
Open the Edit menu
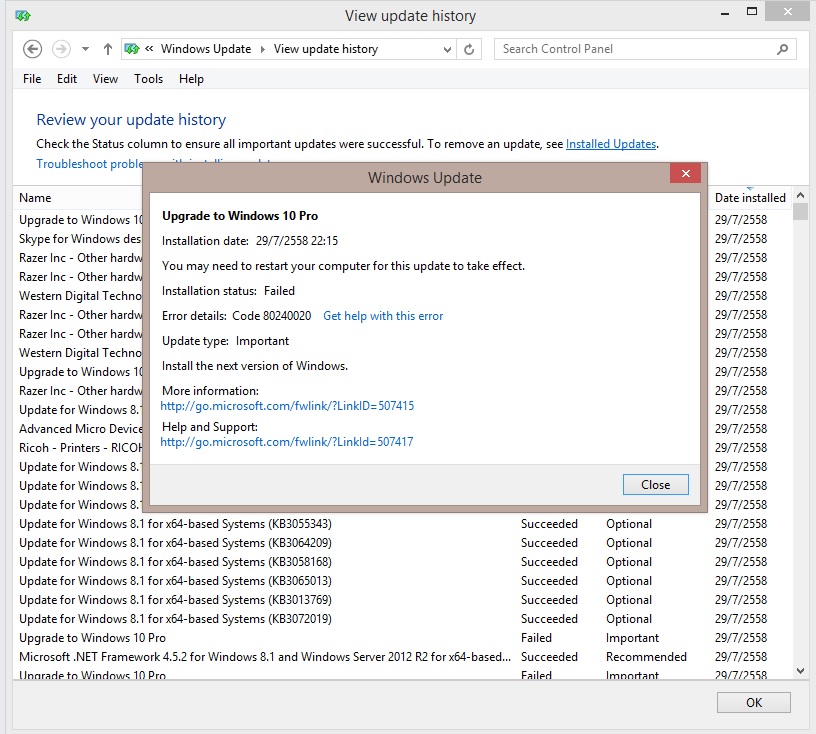(67, 79)
